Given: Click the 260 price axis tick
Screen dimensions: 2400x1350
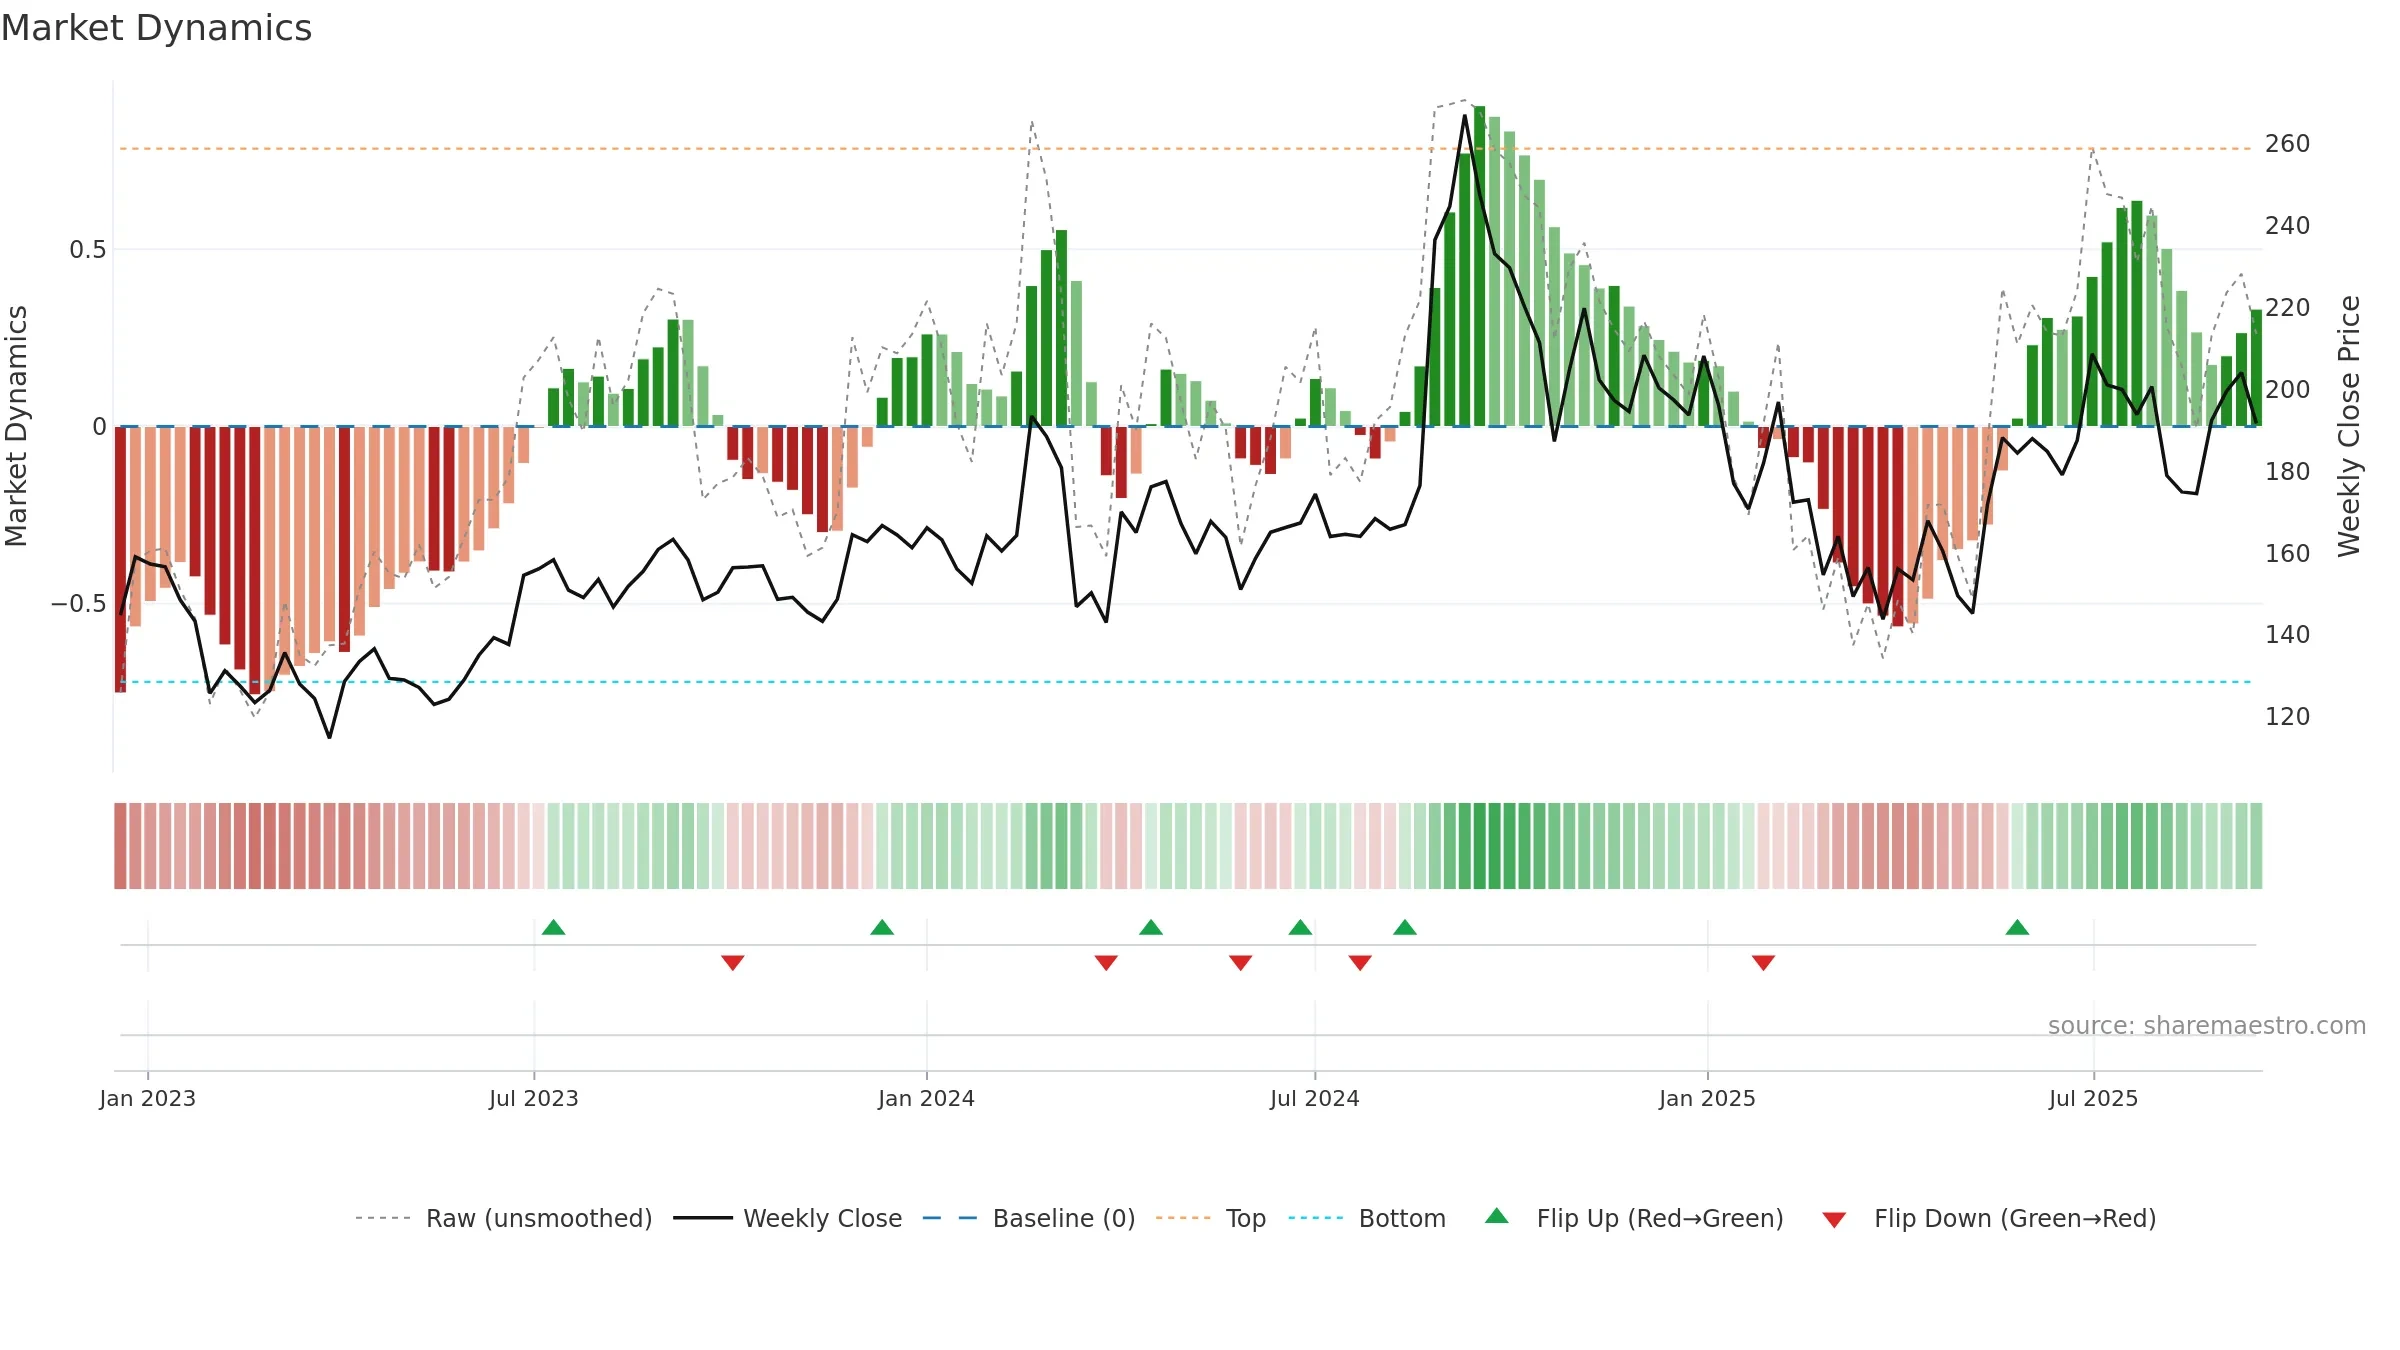Looking at the screenshot, I should point(2288,144).
